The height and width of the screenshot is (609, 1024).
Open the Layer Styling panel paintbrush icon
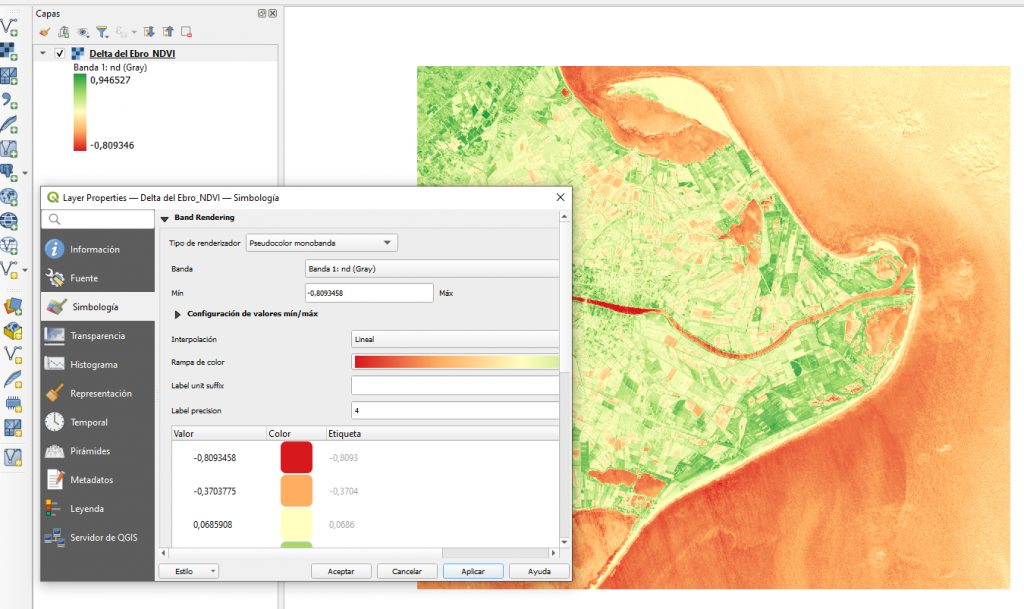tap(45, 32)
